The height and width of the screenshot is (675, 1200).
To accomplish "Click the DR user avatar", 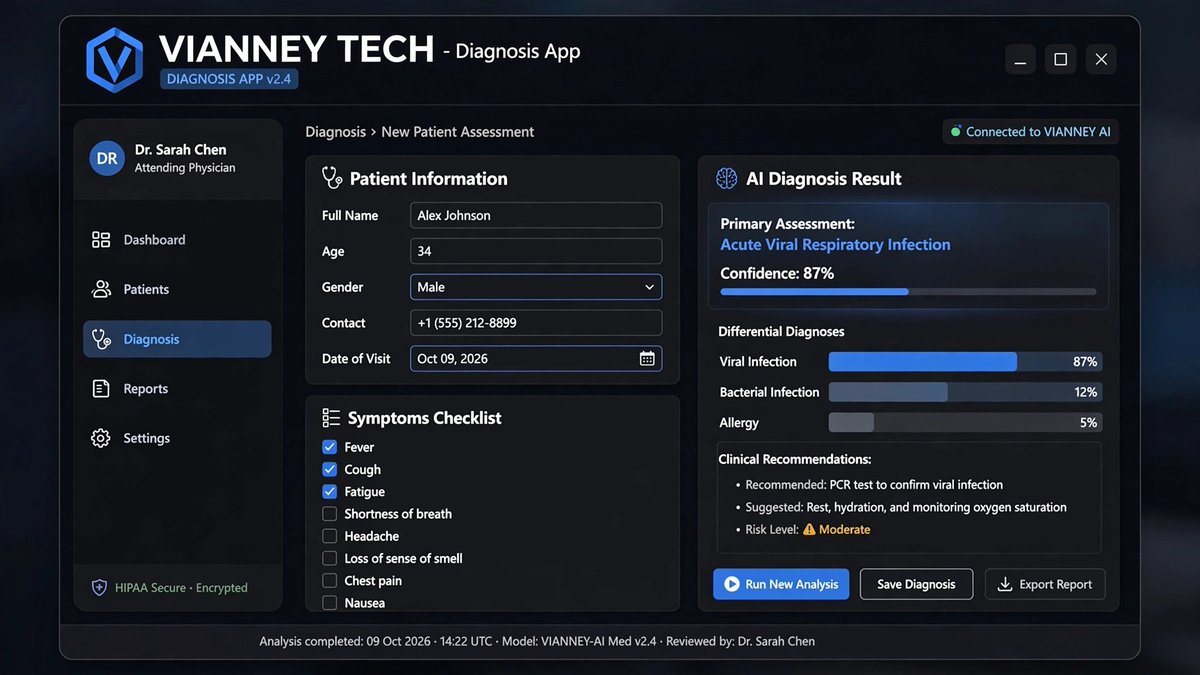I will tap(107, 158).
